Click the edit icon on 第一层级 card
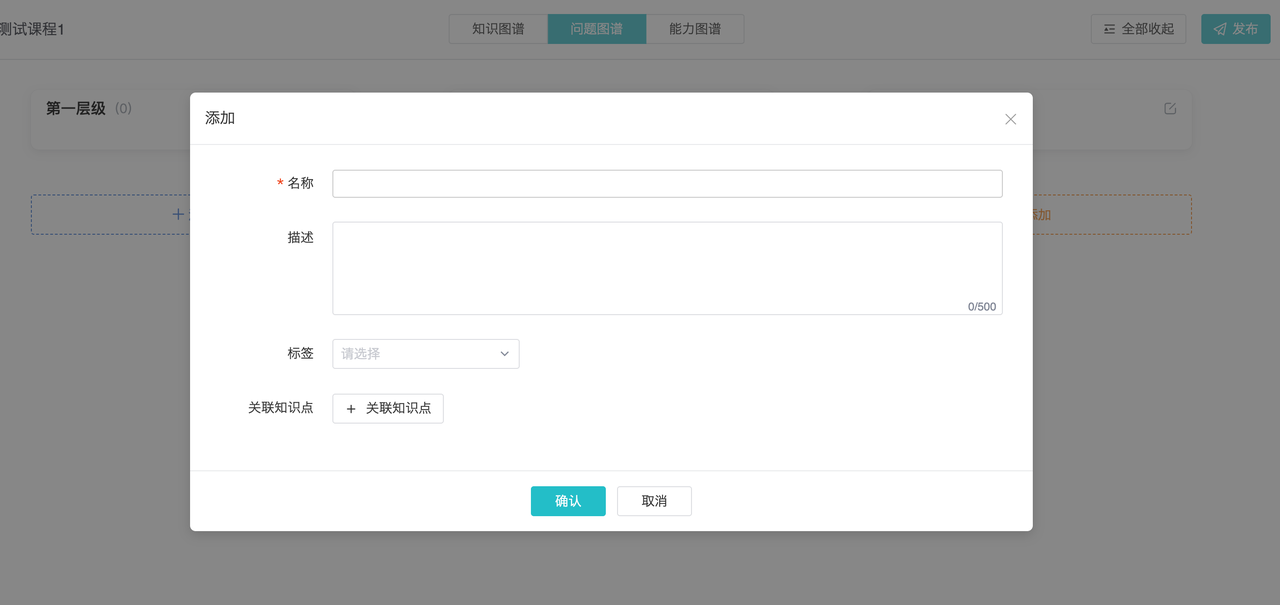Viewport: 1280px width, 605px height. (1170, 109)
